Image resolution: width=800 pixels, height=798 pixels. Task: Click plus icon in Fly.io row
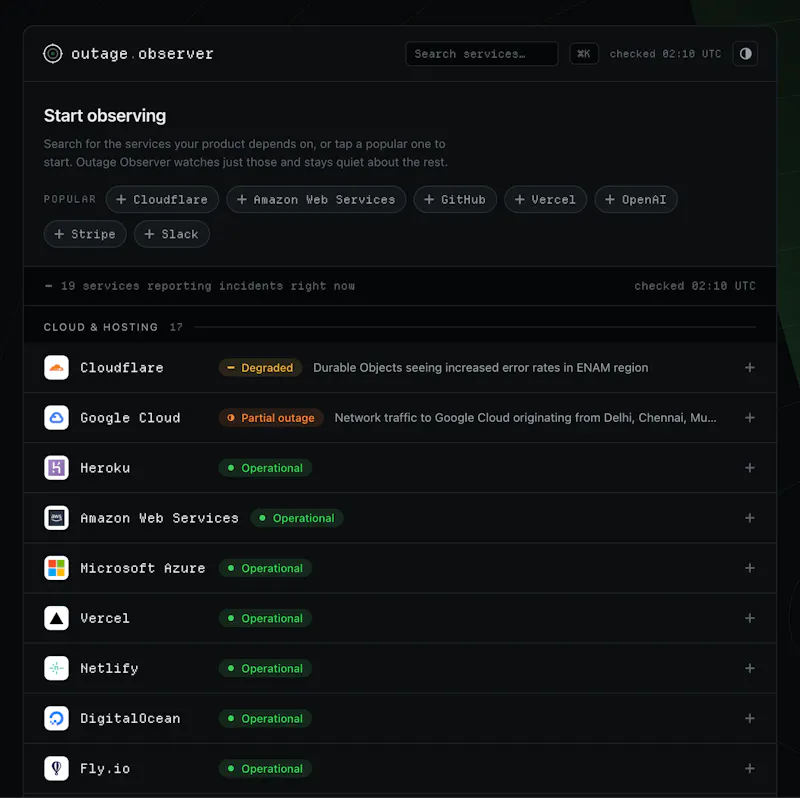(x=749, y=768)
